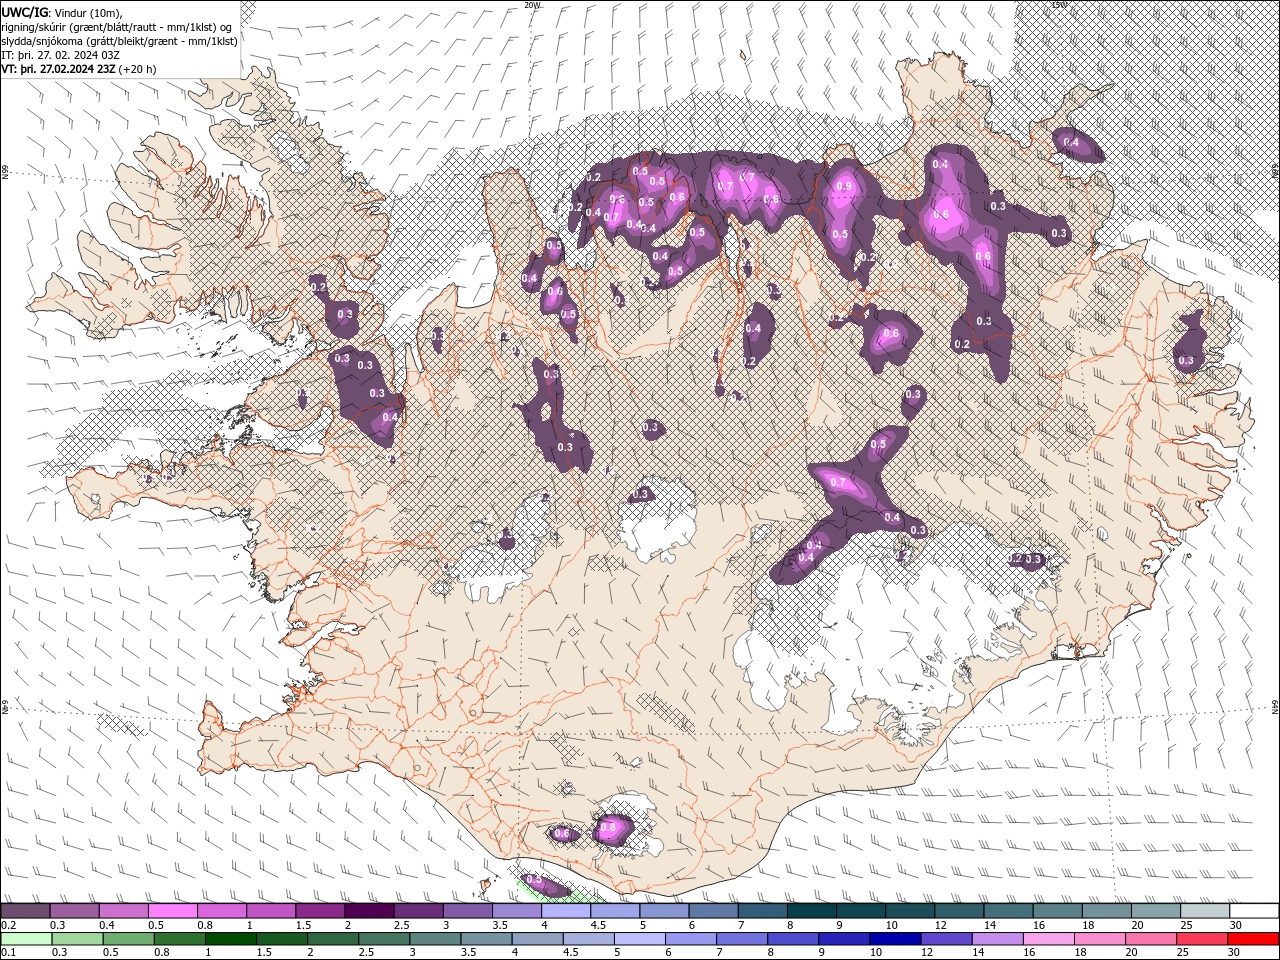Select light violet 14 swatch in lower legend
The width and height of the screenshot is (1280, 960).
[999, 938]
